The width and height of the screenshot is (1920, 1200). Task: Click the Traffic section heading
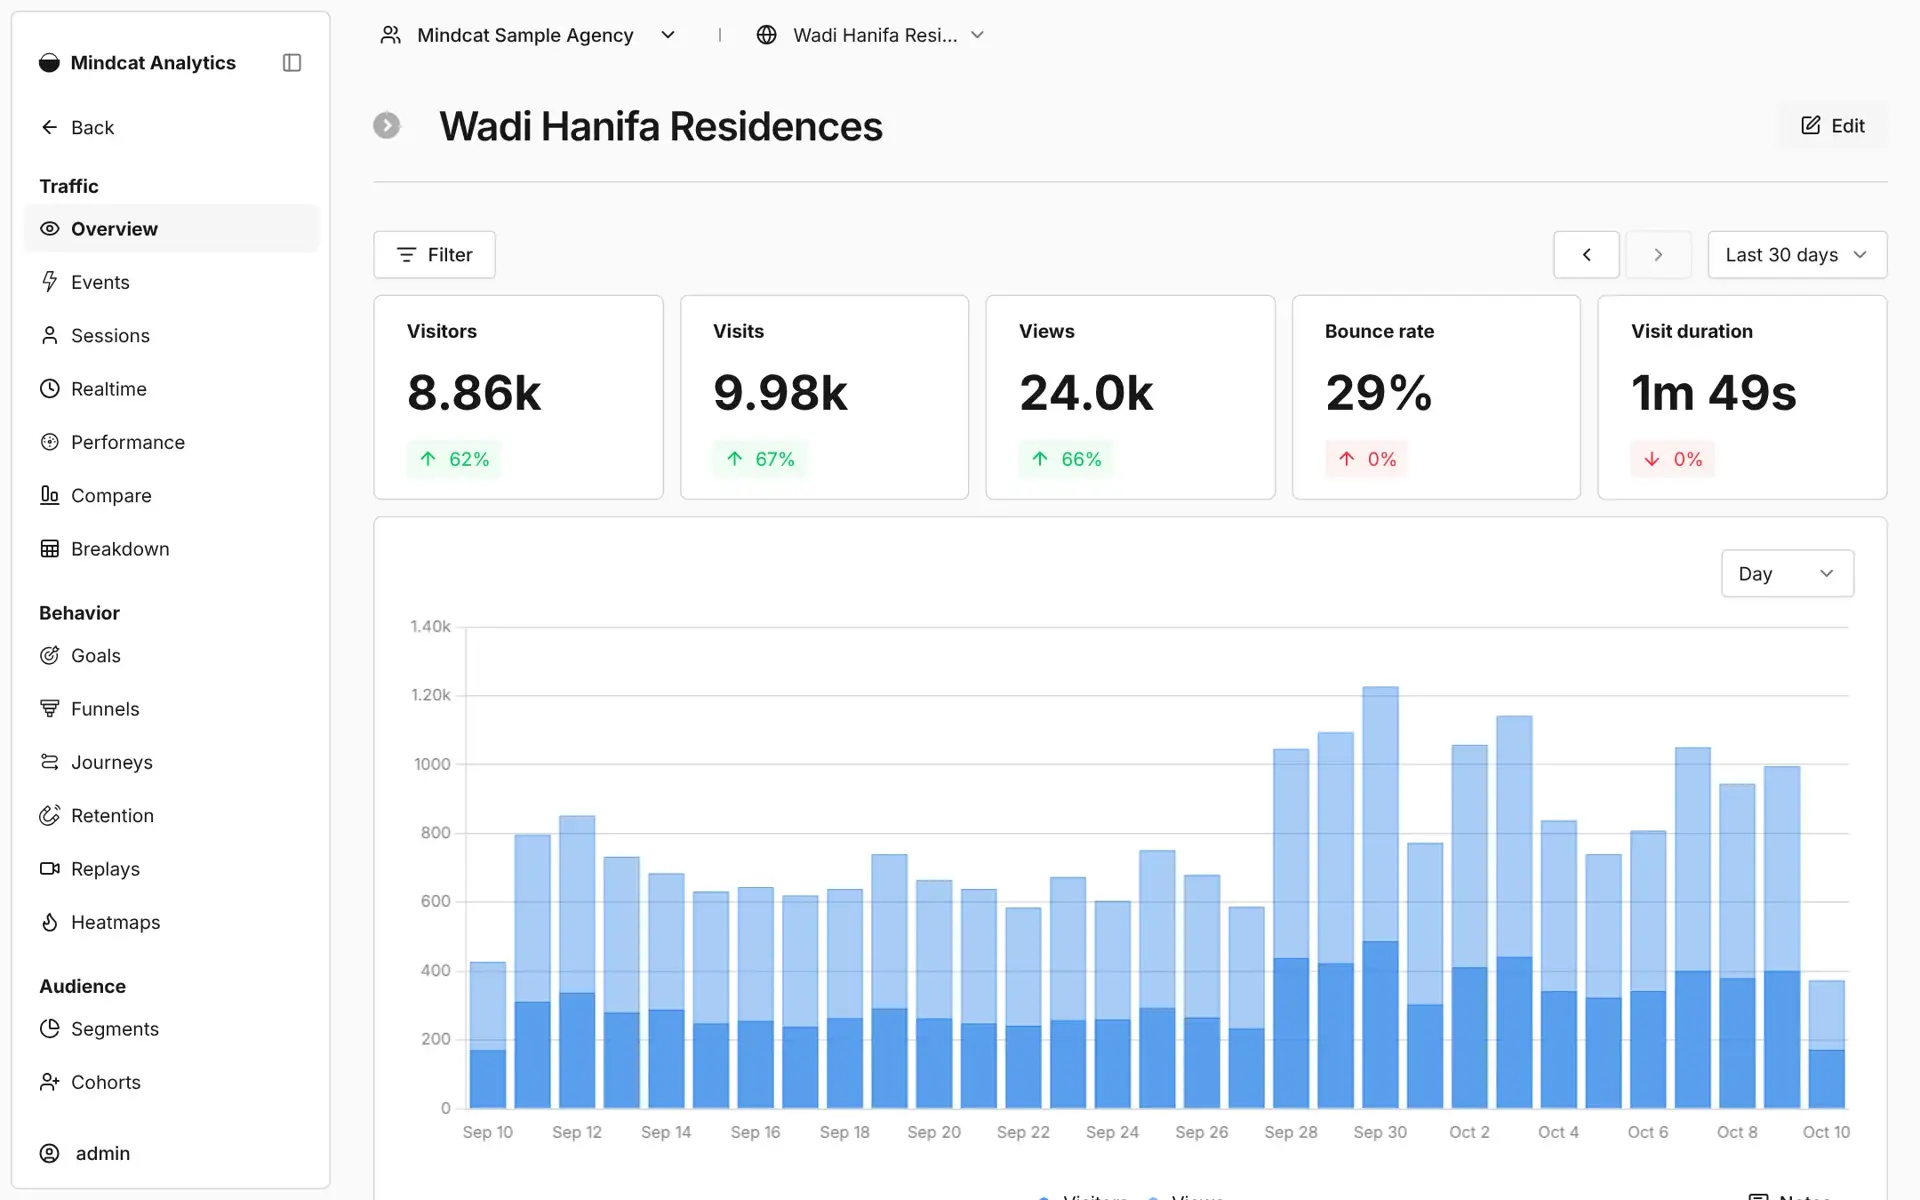pos(69,186)
